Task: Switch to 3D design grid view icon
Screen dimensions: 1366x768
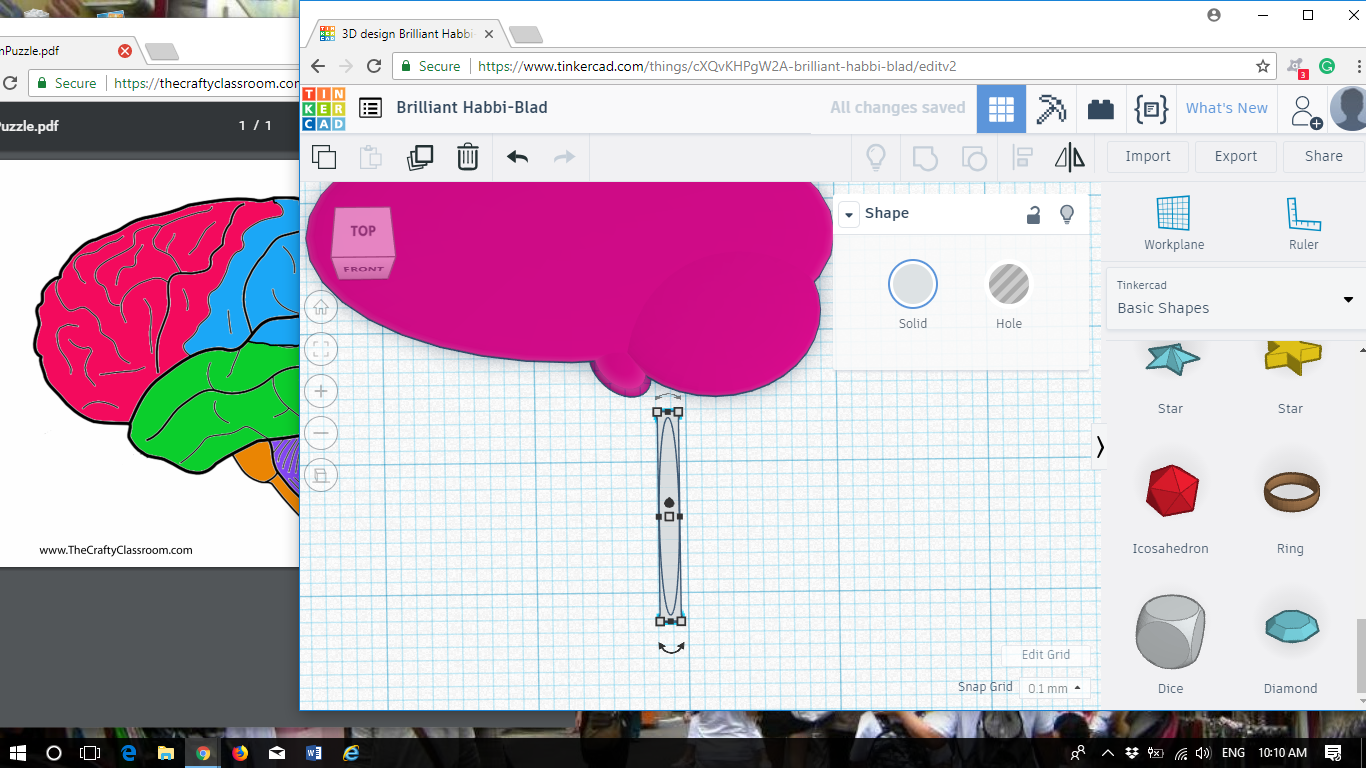Action: 1001,109
